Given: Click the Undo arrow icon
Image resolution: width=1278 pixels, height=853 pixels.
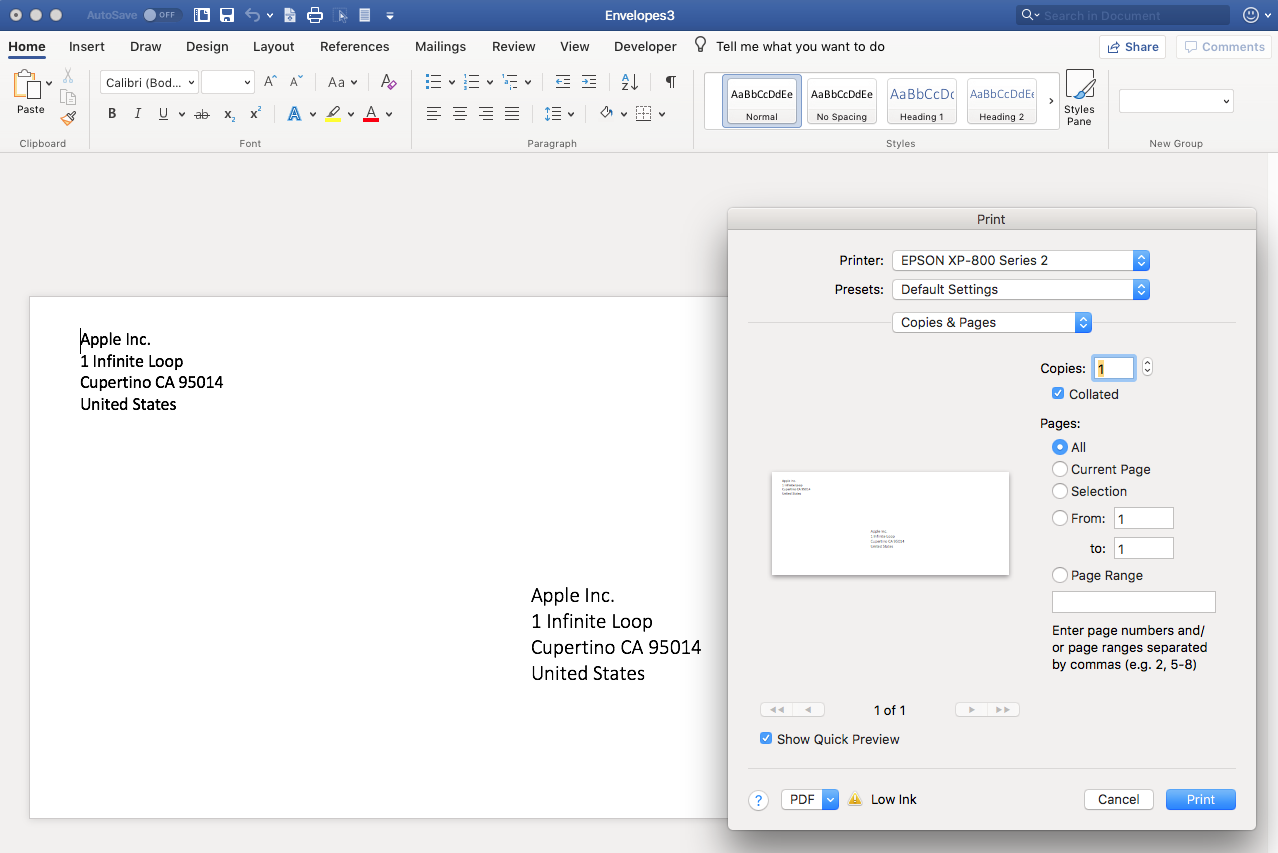Looking at the screenshot, I should tap(253, 15).
